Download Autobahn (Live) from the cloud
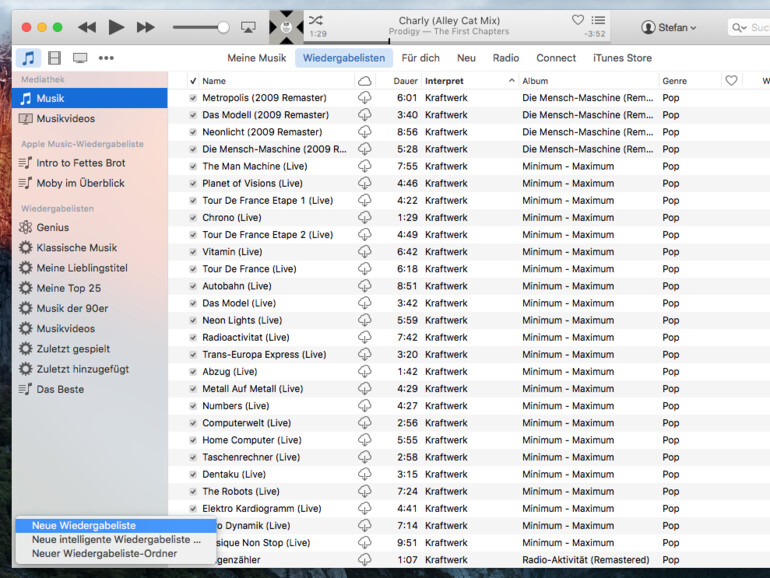Viewport: 770px width, 578px height. (364, 286)
